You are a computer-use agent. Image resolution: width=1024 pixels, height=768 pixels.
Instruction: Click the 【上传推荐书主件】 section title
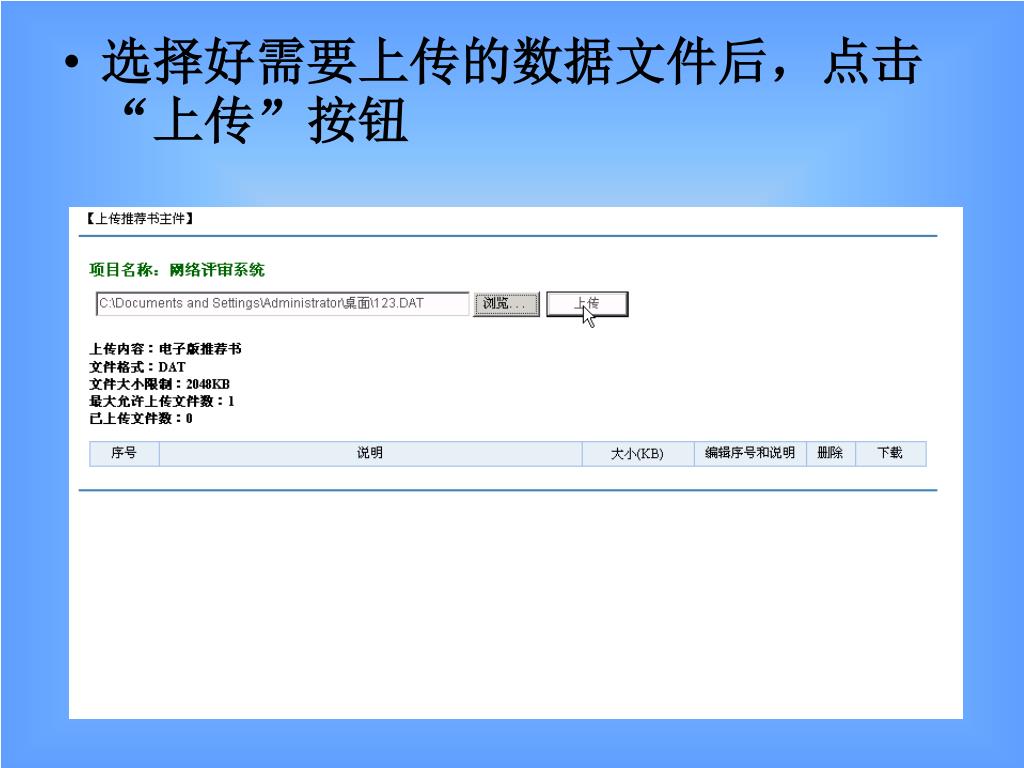click(140, 219)
